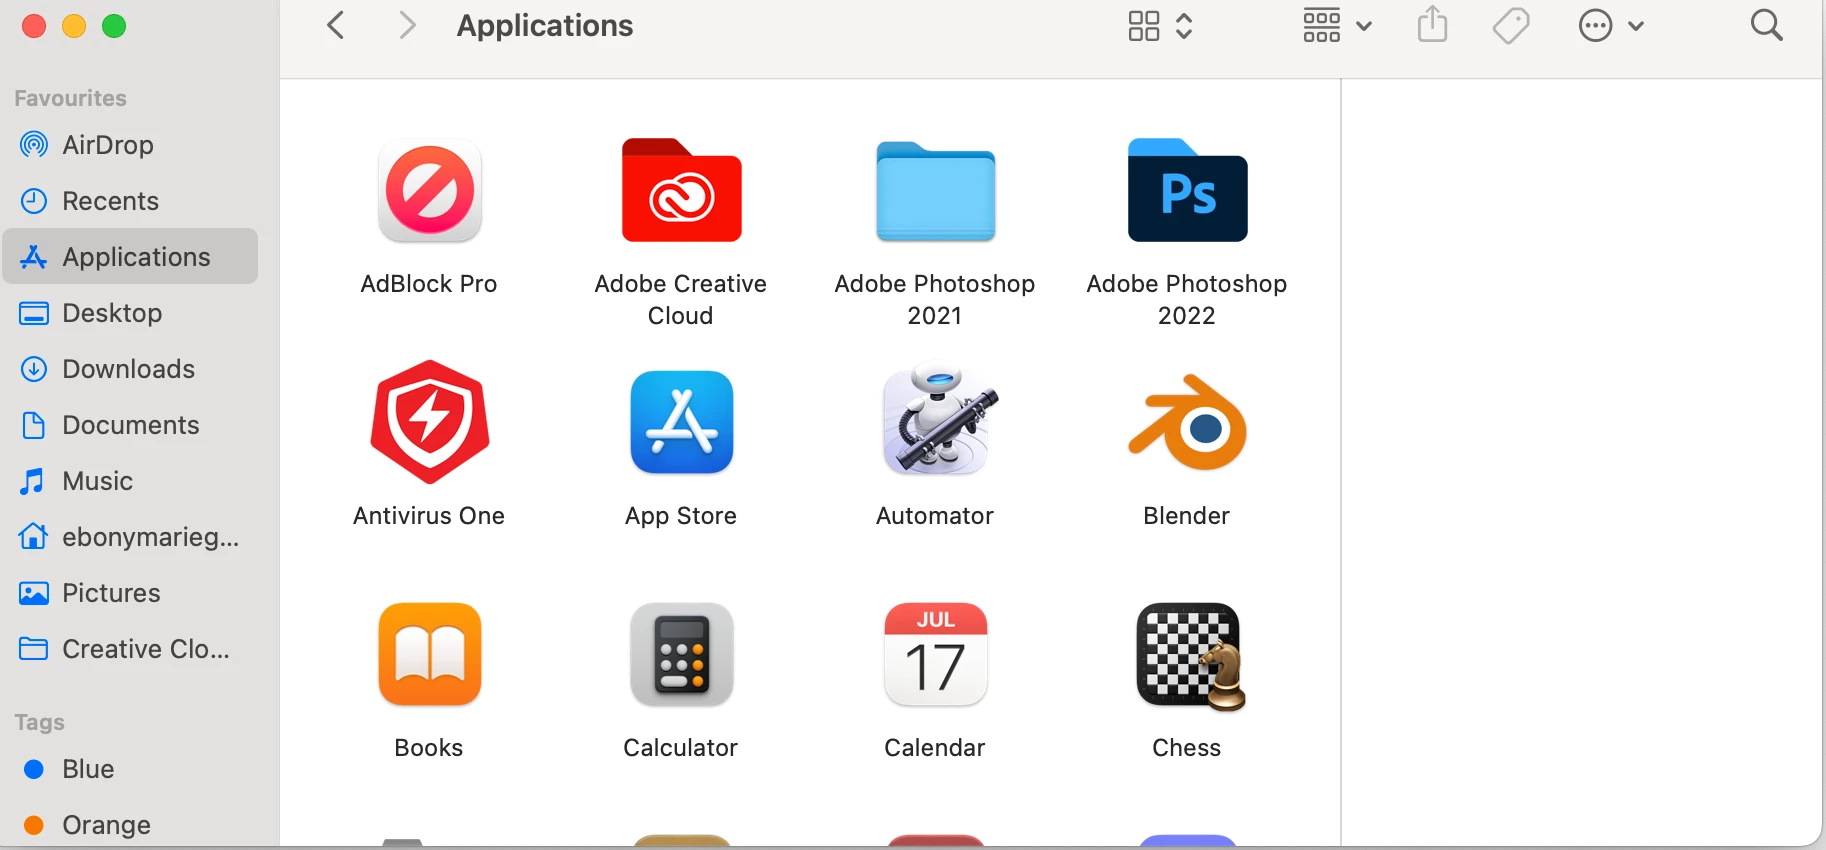This screenshot has height=850, width=1826.
Task: Click the Blender app icon
Action: 1188,422
